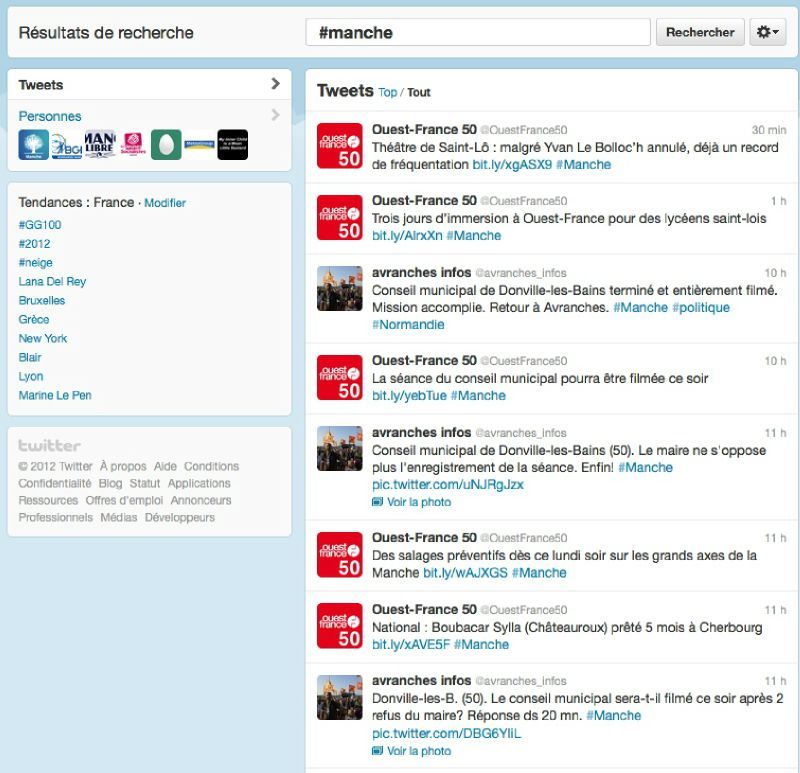Viewport: 800px width, 773px height.
Task: Click Ouest-France 50 avatar on Boubacar Sylla tweet
Action: 340,626
